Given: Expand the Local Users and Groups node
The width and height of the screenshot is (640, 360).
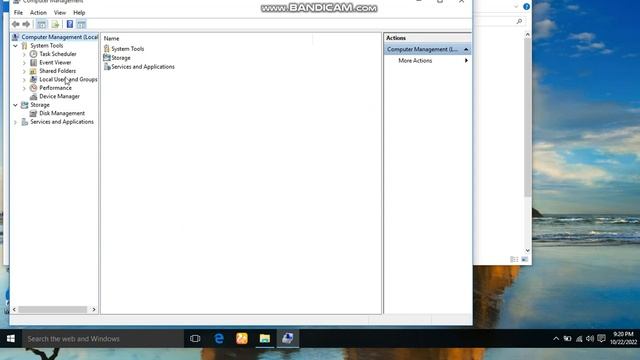Looking at the screenshot, I should (24, 80).
